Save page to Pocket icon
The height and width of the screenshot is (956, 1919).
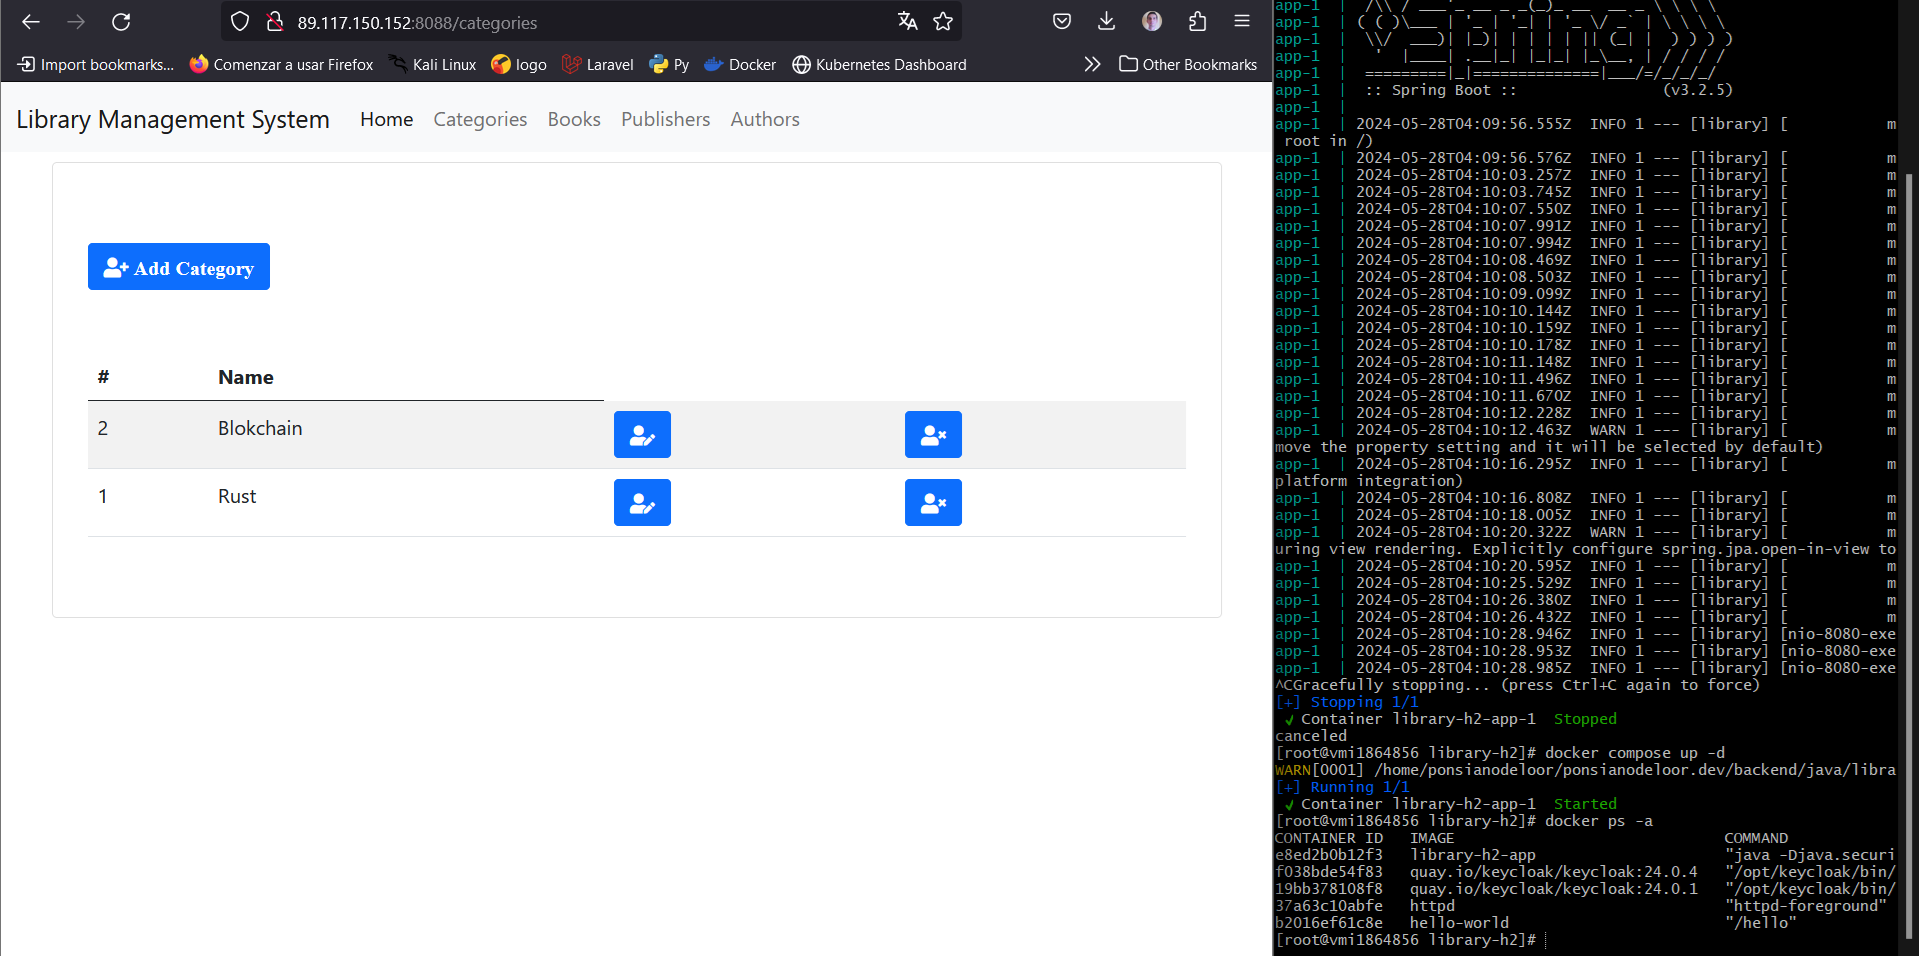[1062, 22]
